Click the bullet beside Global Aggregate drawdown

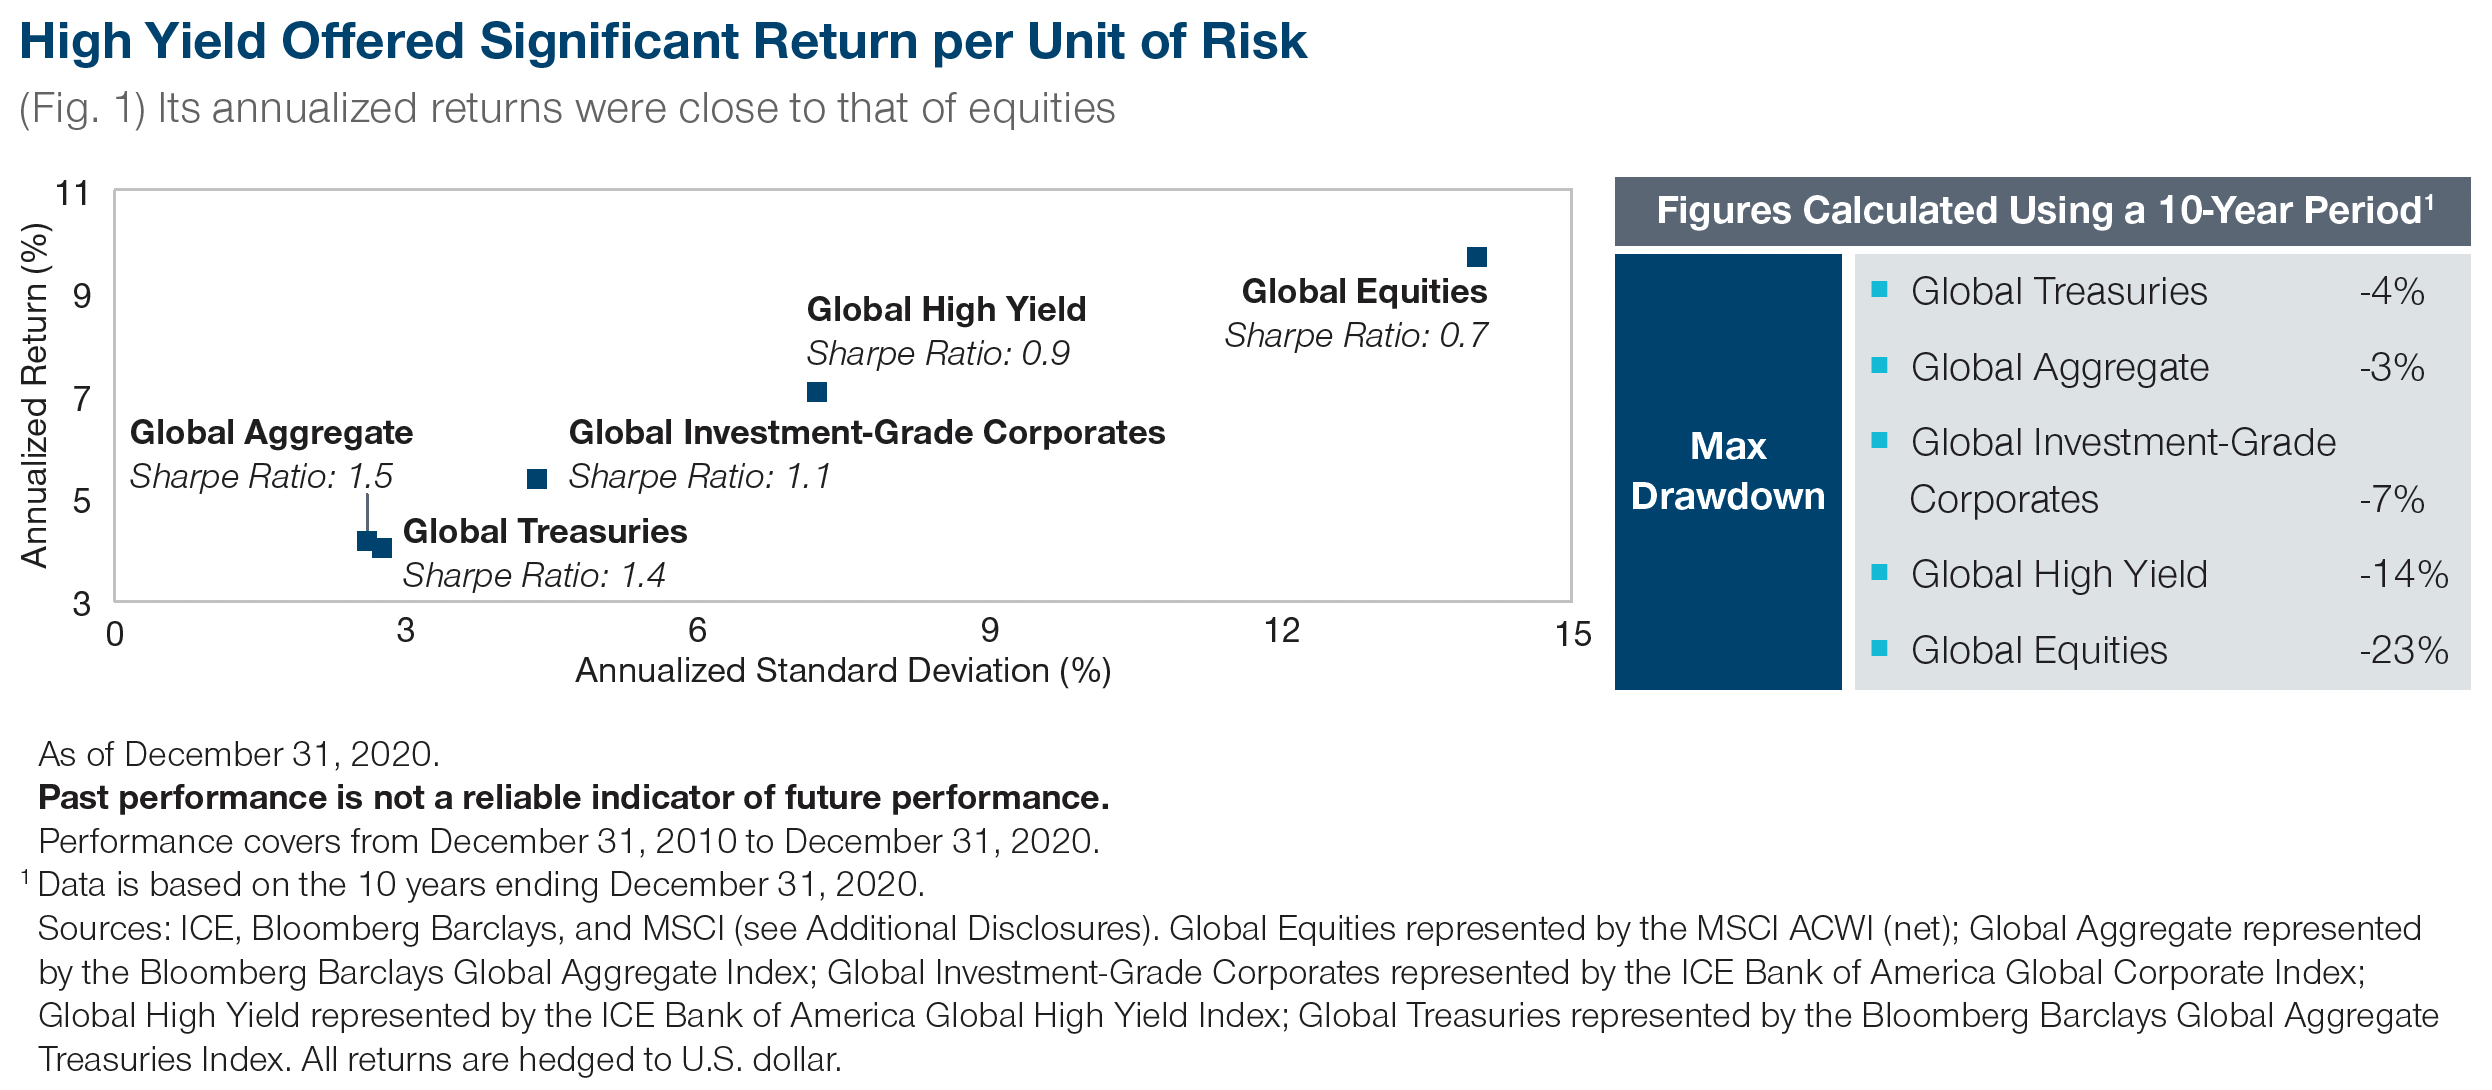point(1879,366)
